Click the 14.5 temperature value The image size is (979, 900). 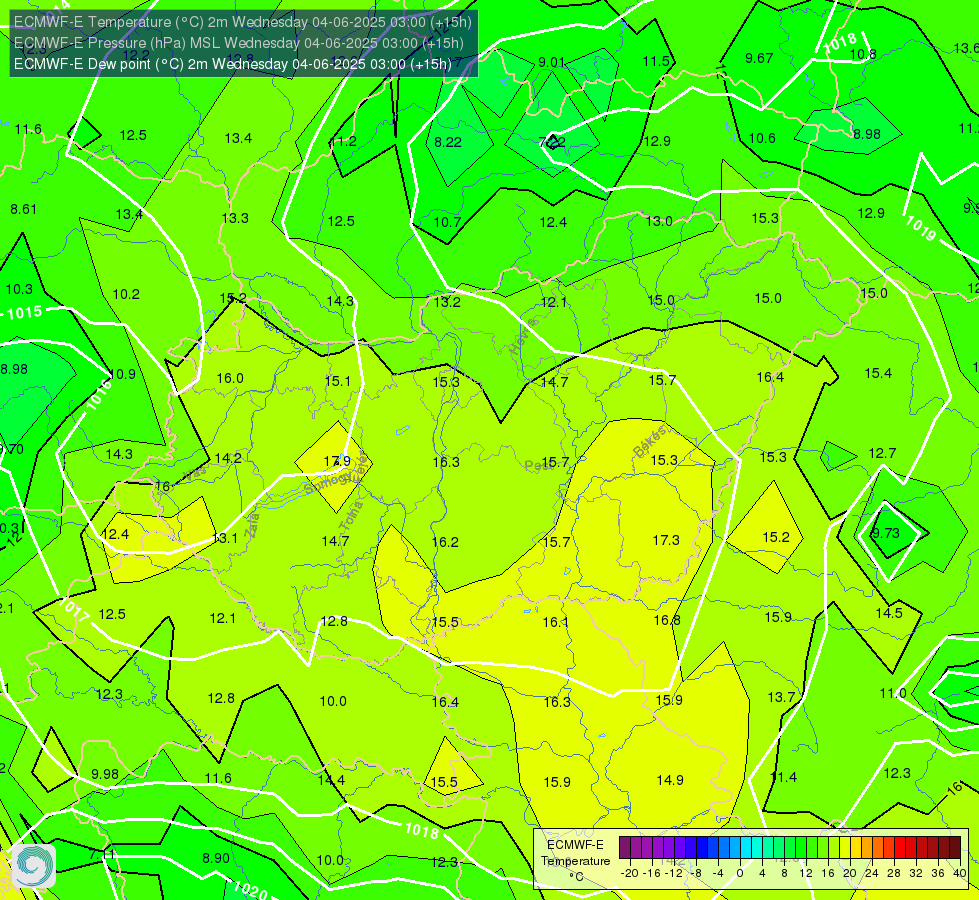(x=888, y=613)
